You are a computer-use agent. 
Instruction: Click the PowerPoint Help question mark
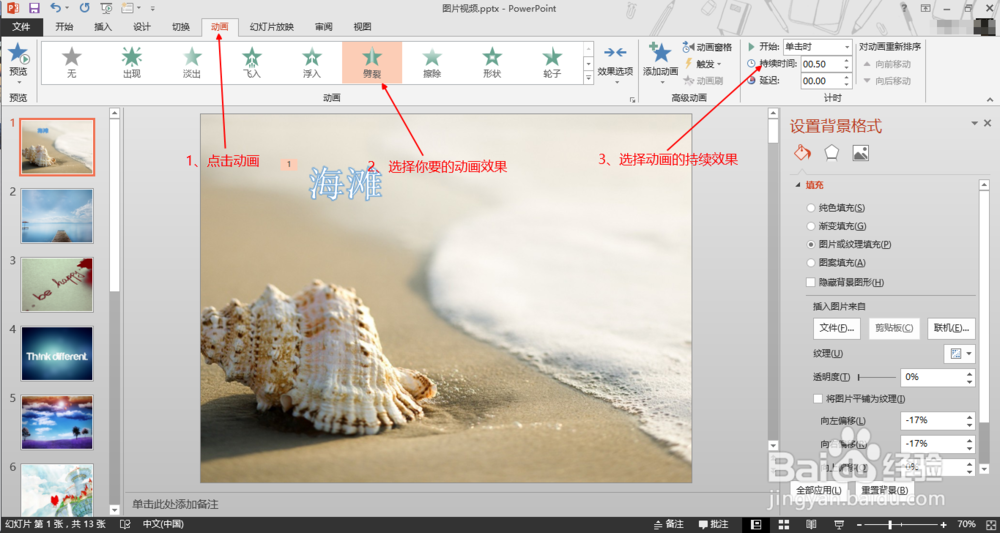(904, 8)
